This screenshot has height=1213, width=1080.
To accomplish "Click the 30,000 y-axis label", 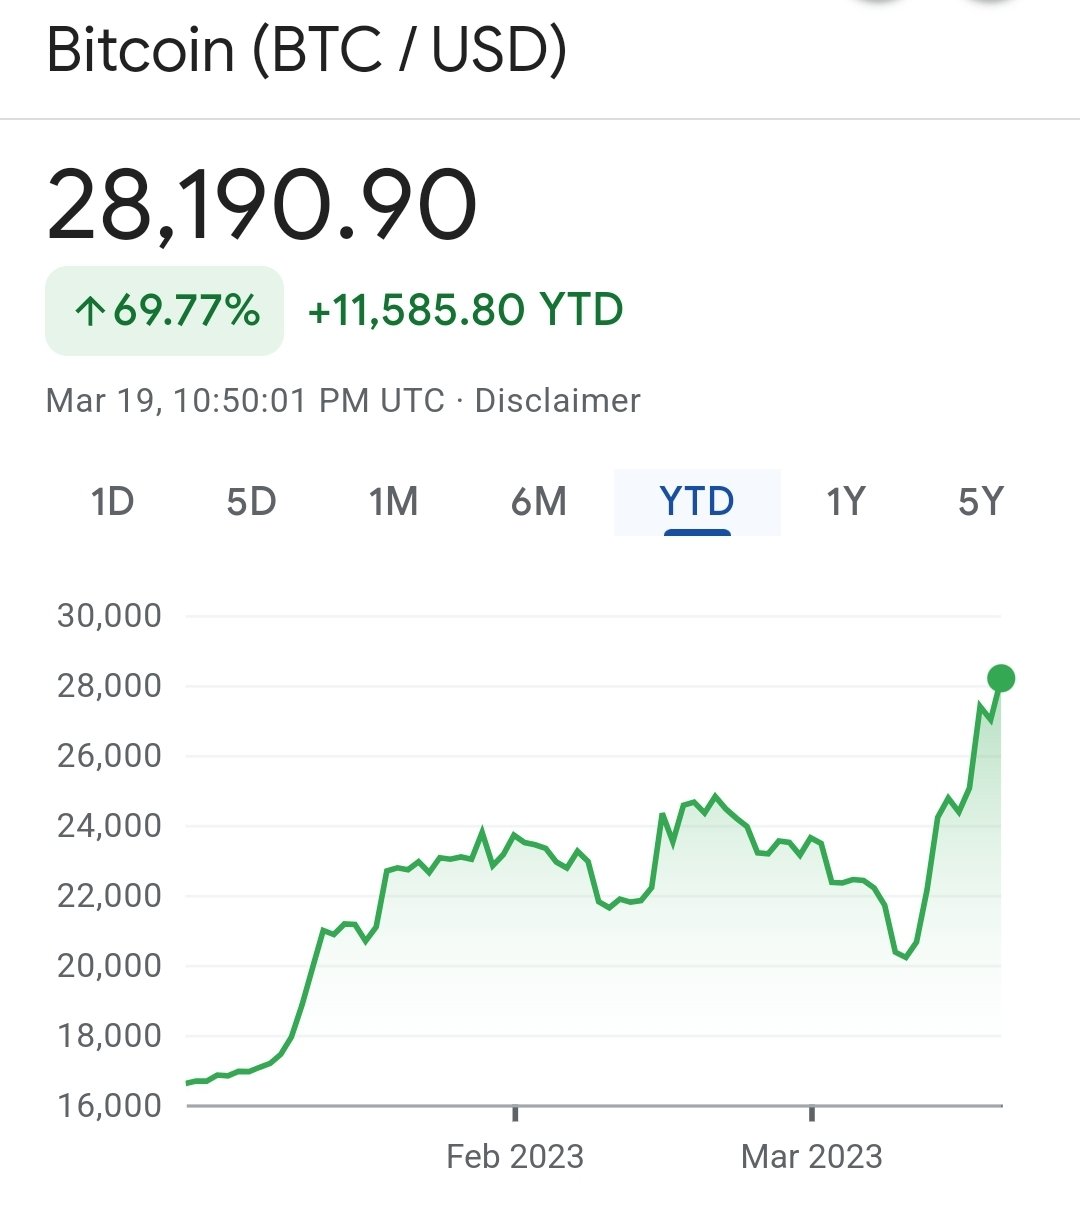I will coord(109,616).
